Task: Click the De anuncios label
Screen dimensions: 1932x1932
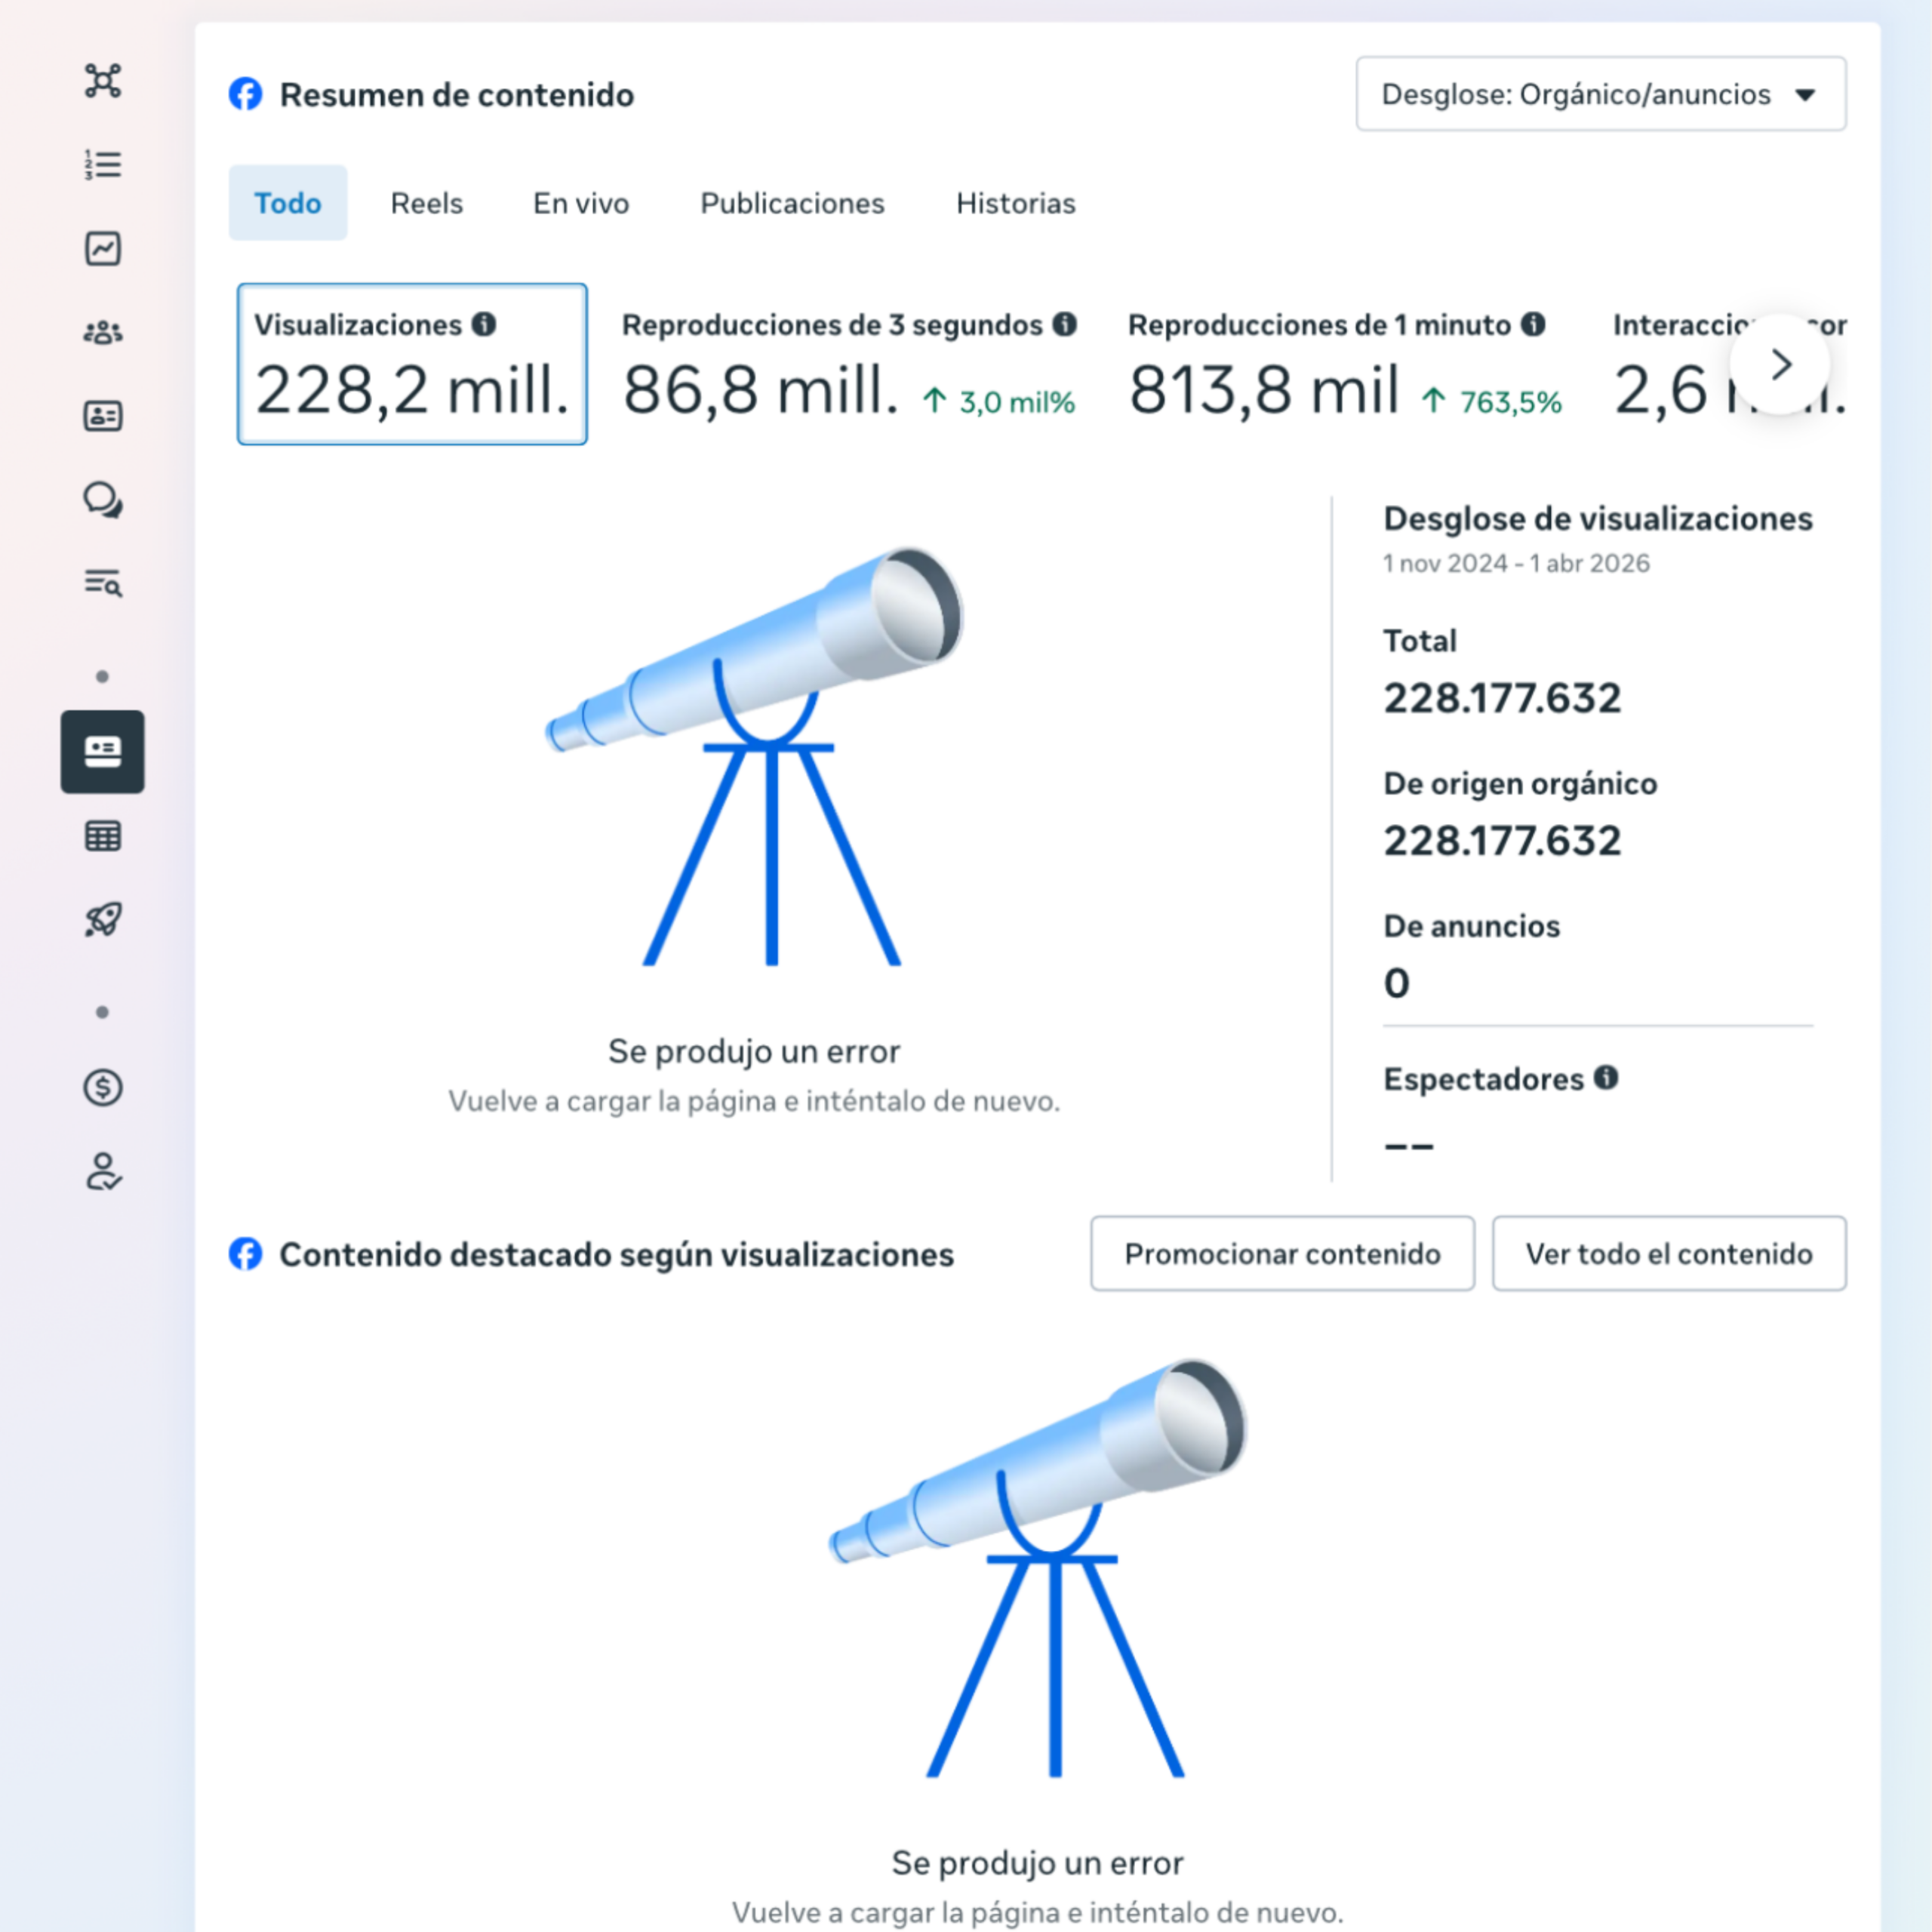Action: pyautogui.click(x=1471, y=926)
